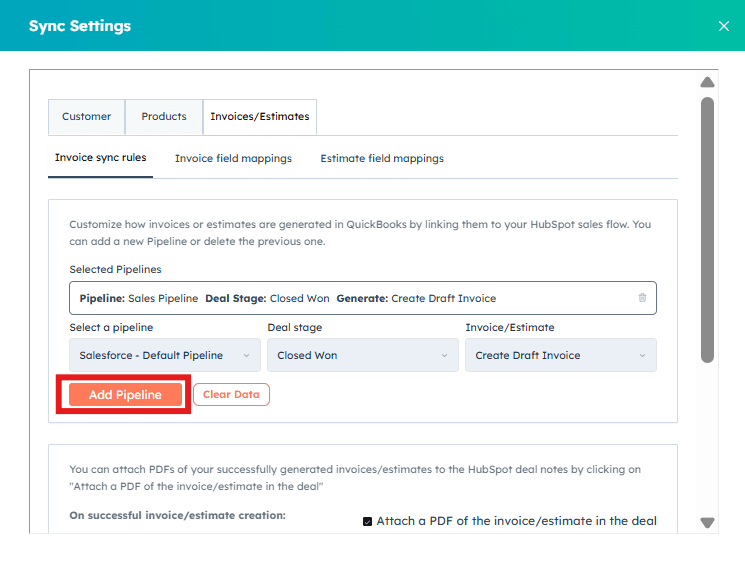Open the Invoice field mappings subtab
Screen dimensions: 745x571
(233, 159)
